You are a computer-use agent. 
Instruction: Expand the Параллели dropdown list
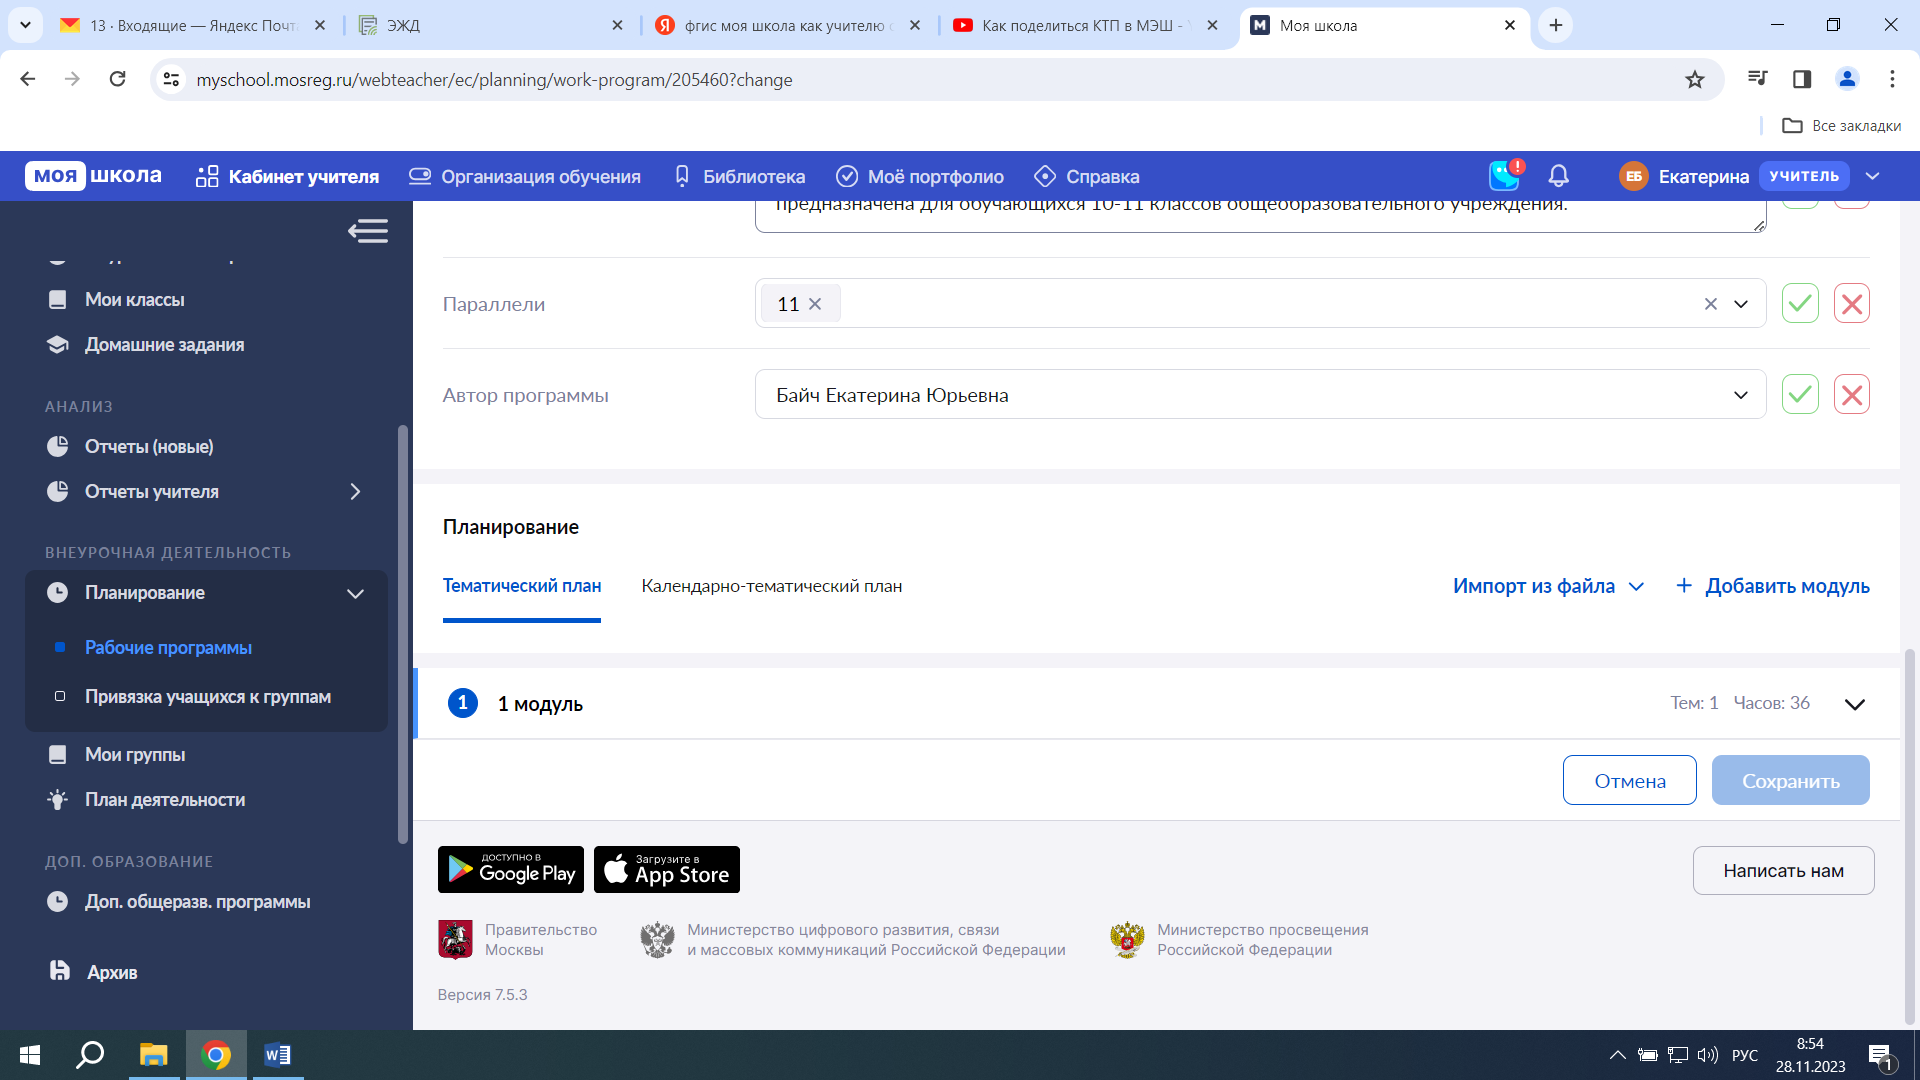pos(1741,304)
